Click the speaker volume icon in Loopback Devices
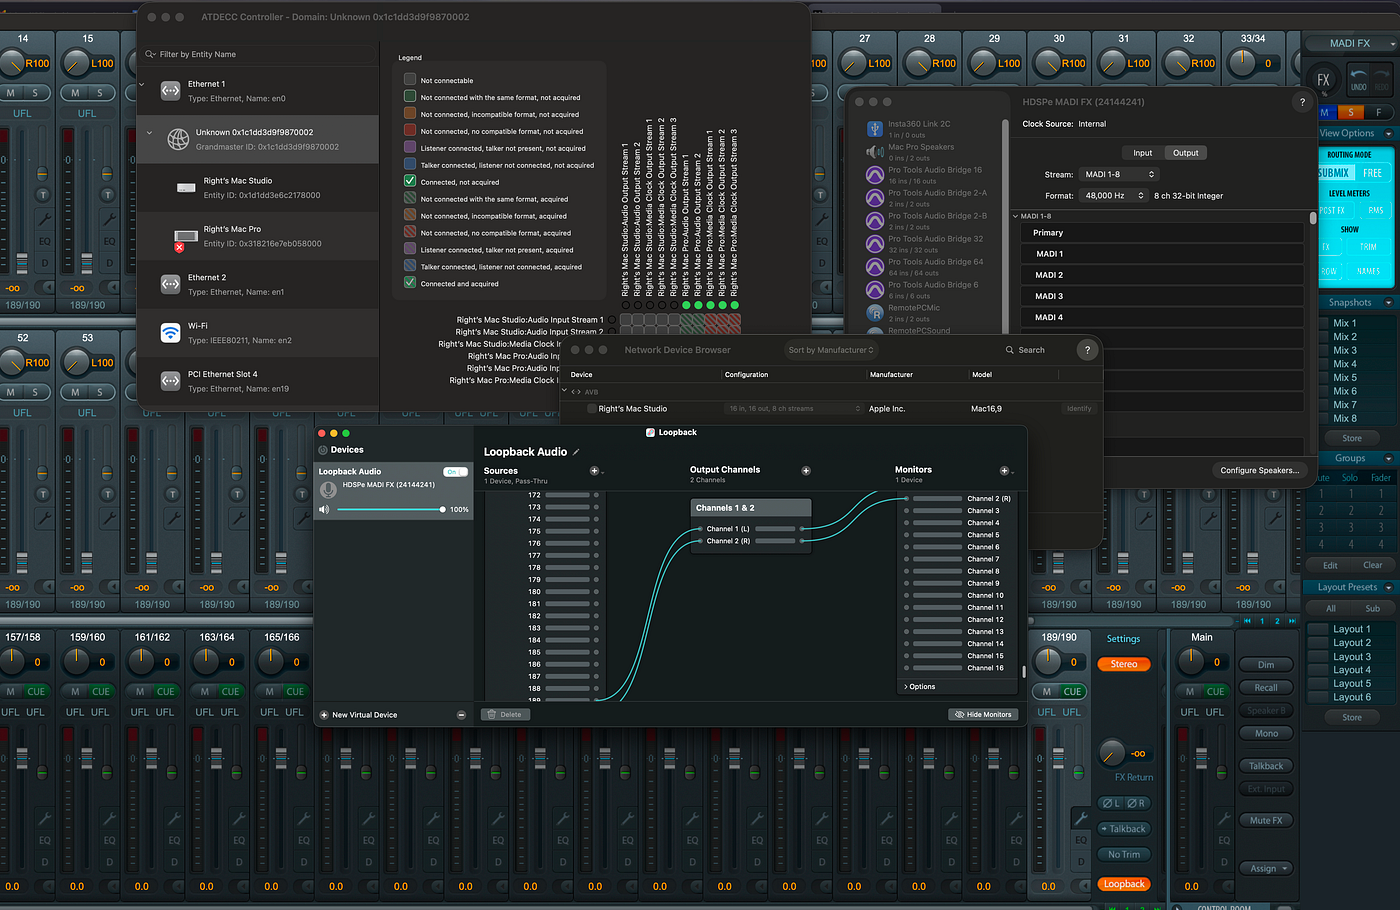Image resolution: width=1400 pixels, height=910 pixels. tap(324, 510)
